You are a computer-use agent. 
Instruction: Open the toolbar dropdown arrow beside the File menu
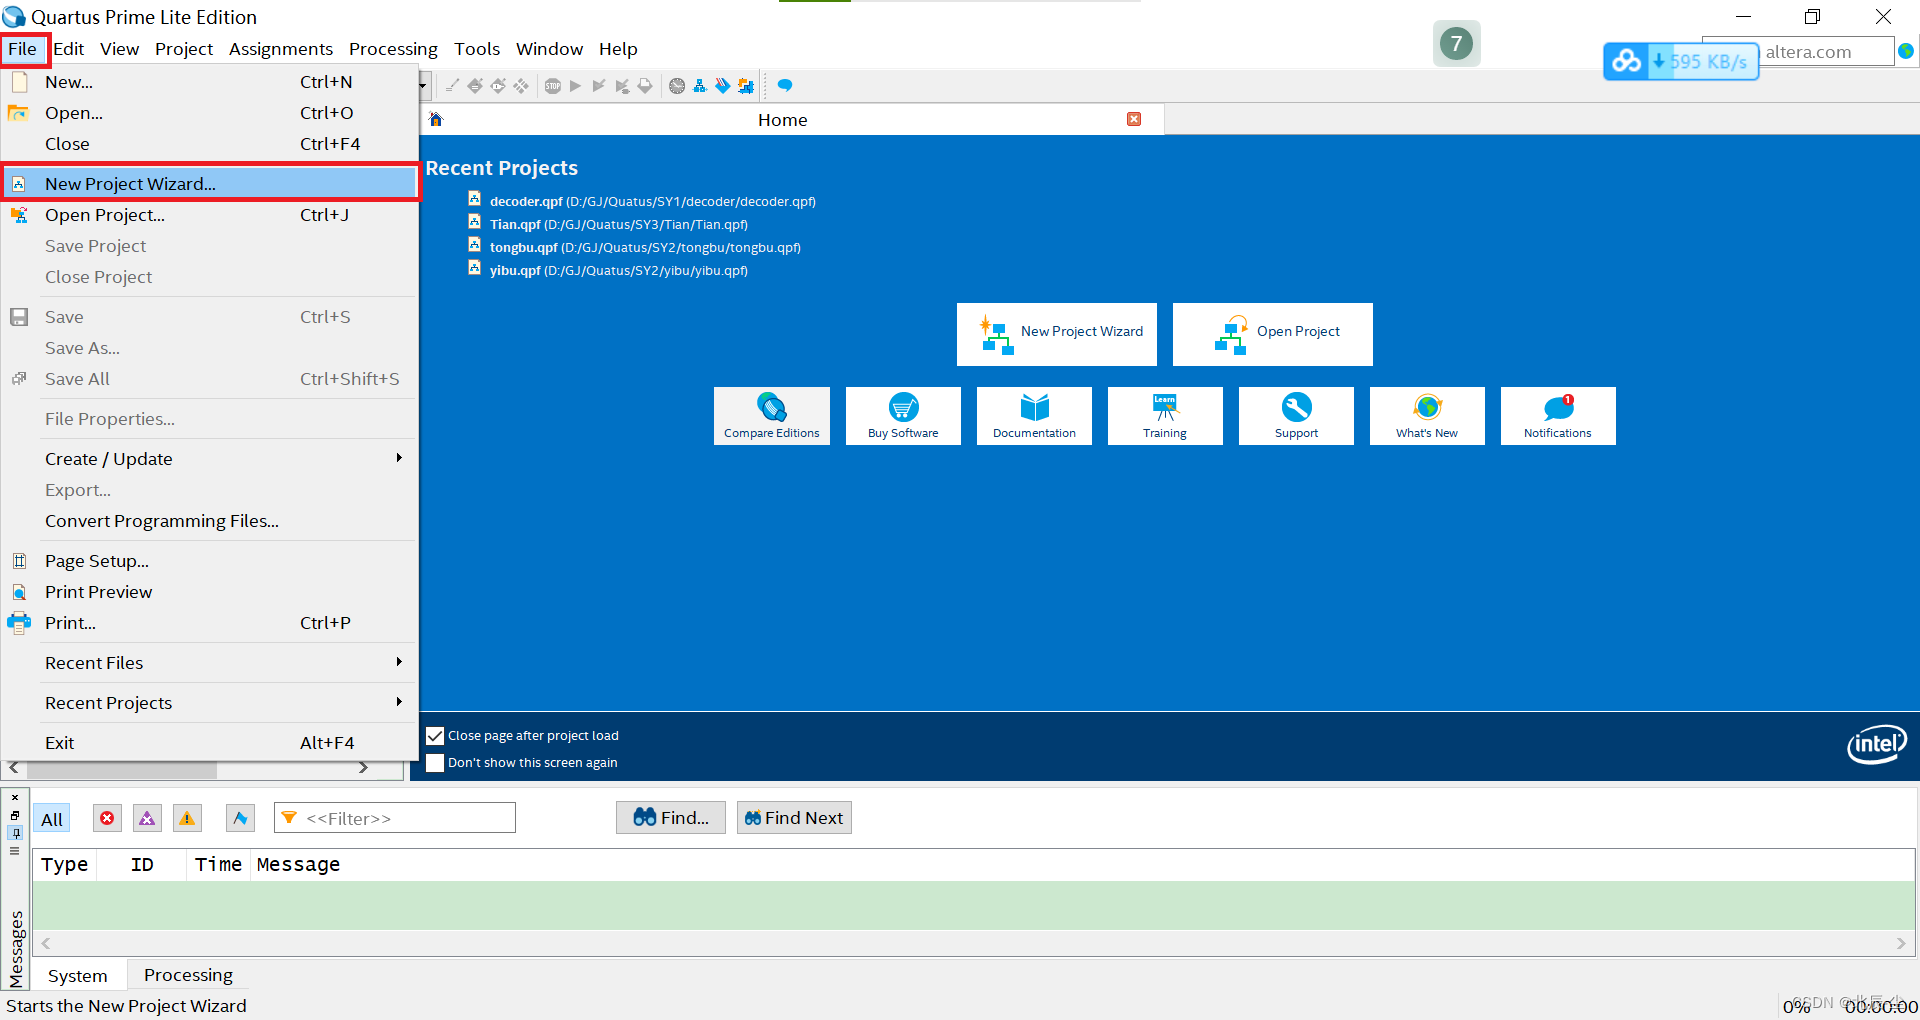[x=424, y=86]
